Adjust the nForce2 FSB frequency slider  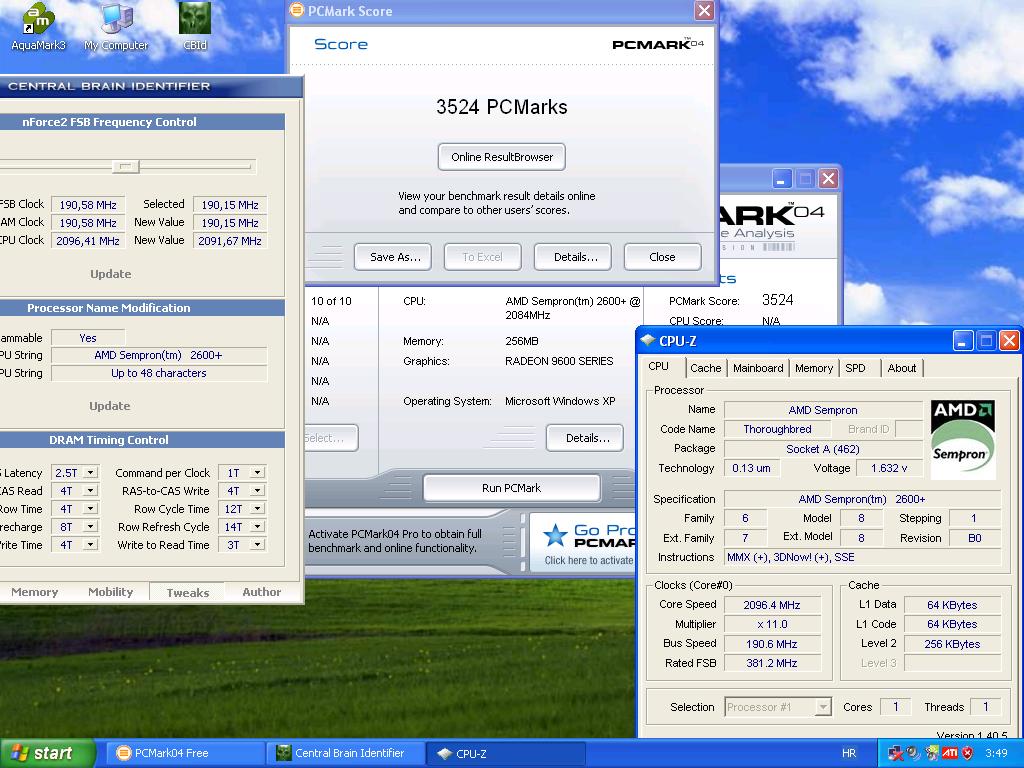[x=125, y=167]
